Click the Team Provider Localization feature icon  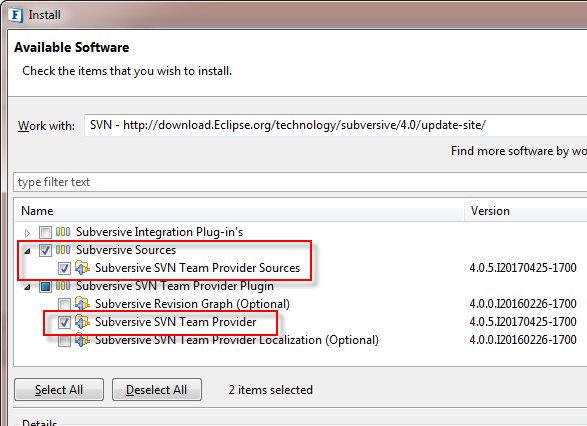[82, 340]
